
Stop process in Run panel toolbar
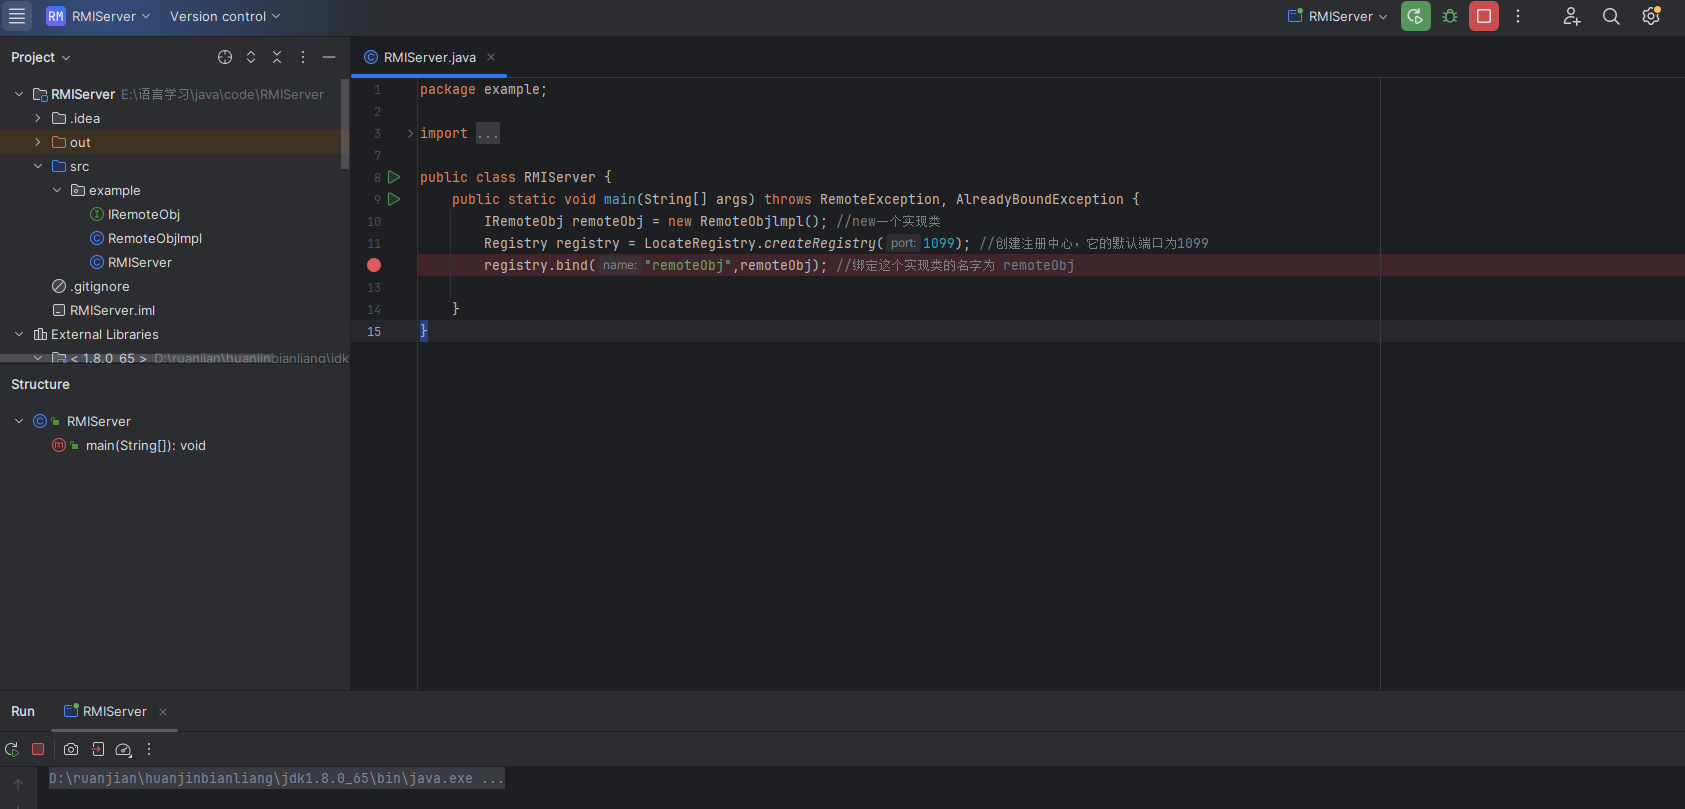tap(38, 749)
